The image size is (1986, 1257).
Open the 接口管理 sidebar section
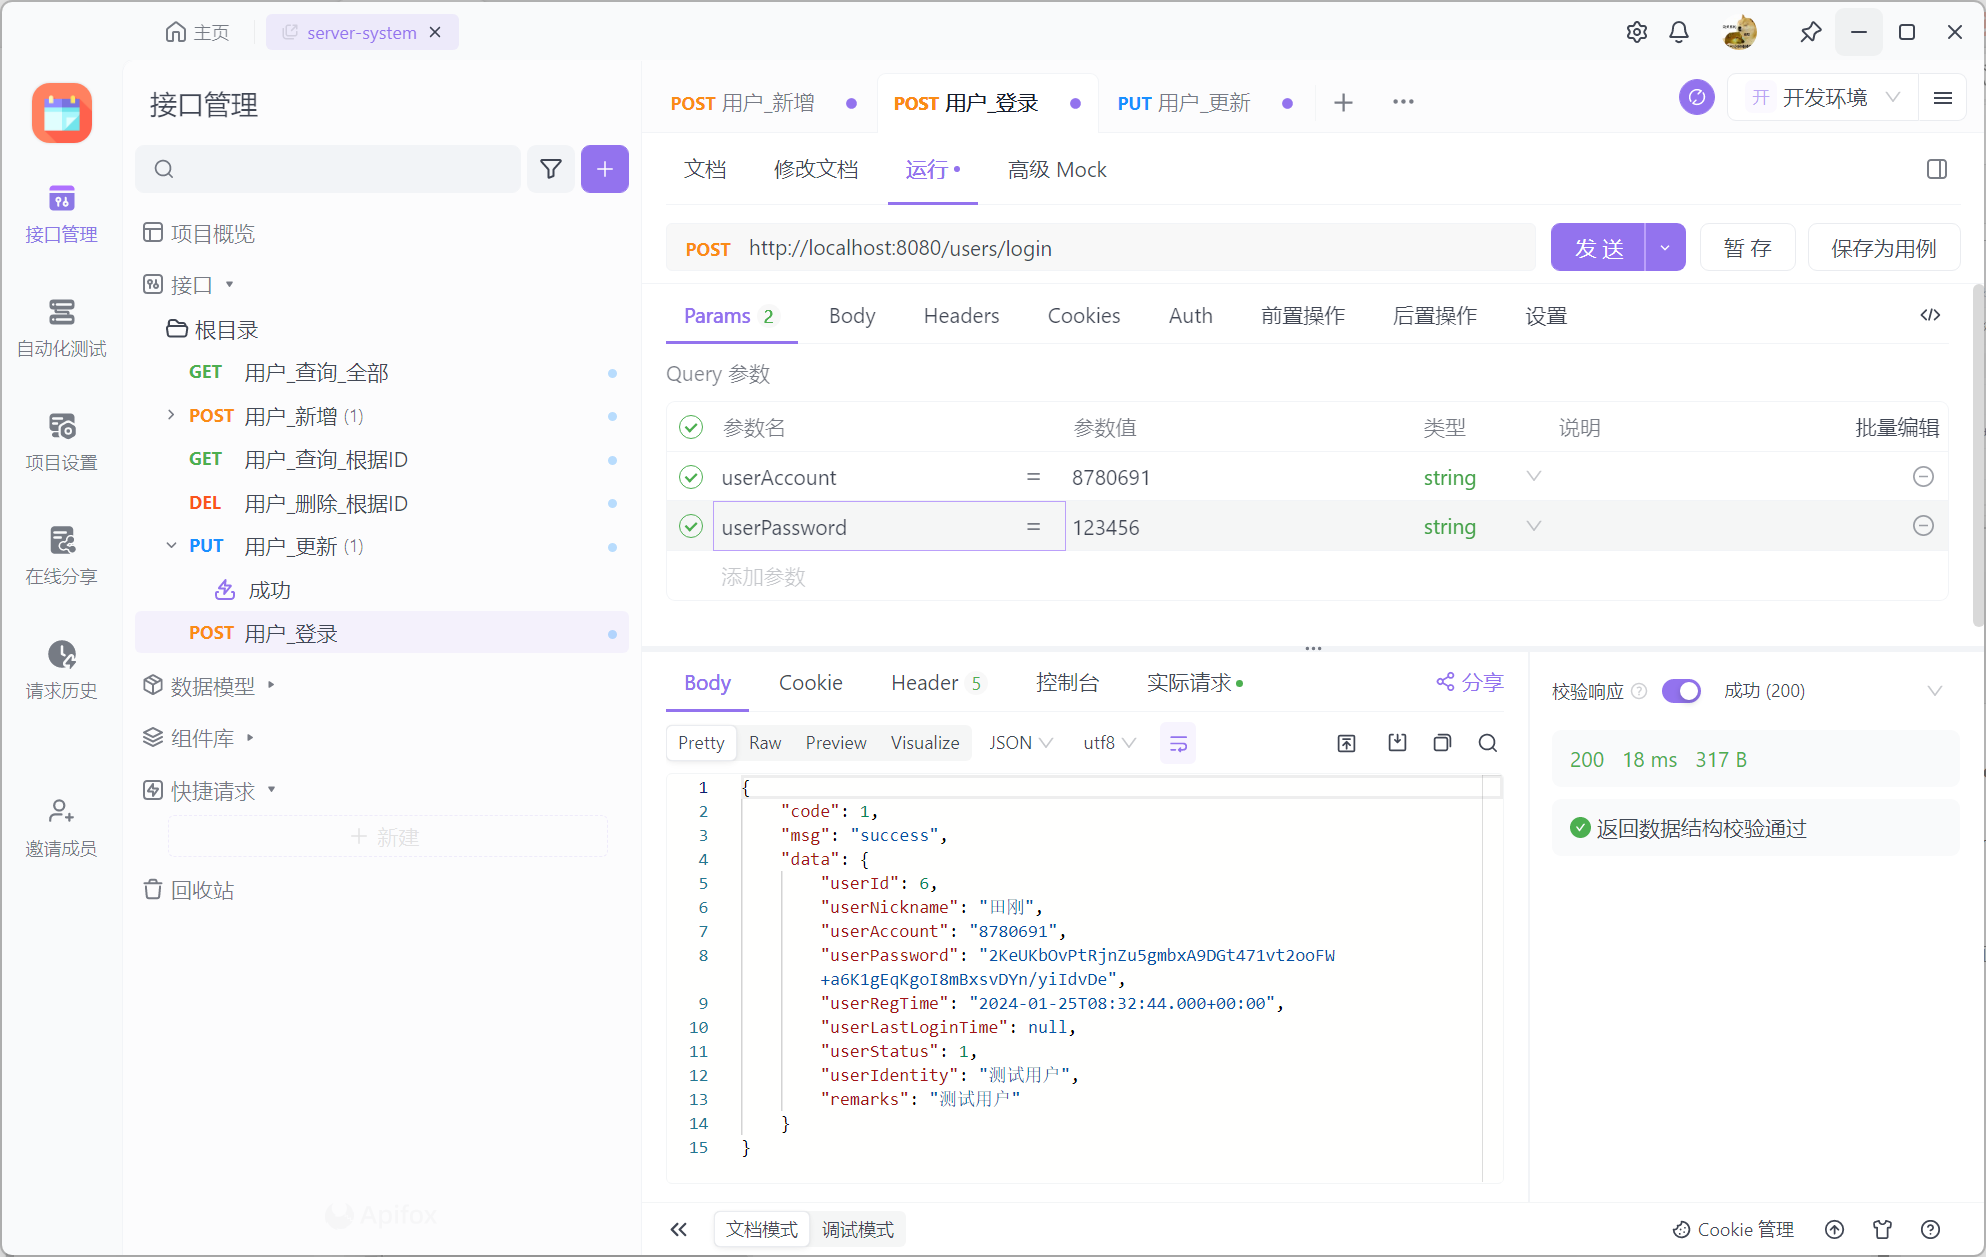(61, 214)
